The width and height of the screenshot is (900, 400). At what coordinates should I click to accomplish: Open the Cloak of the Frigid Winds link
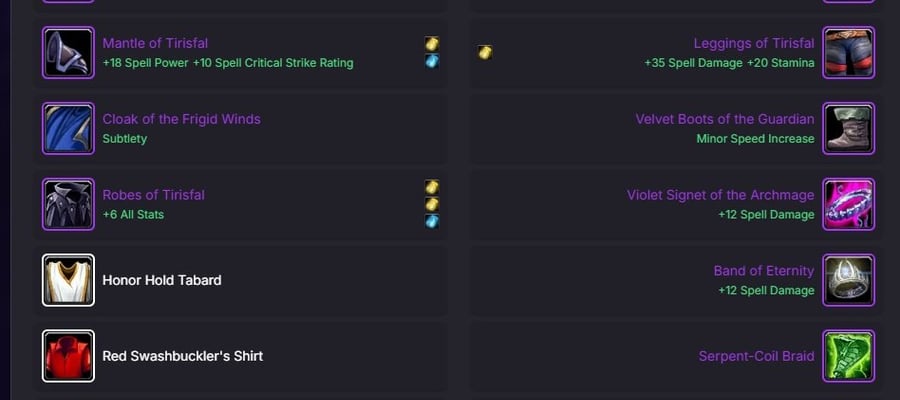181,119
